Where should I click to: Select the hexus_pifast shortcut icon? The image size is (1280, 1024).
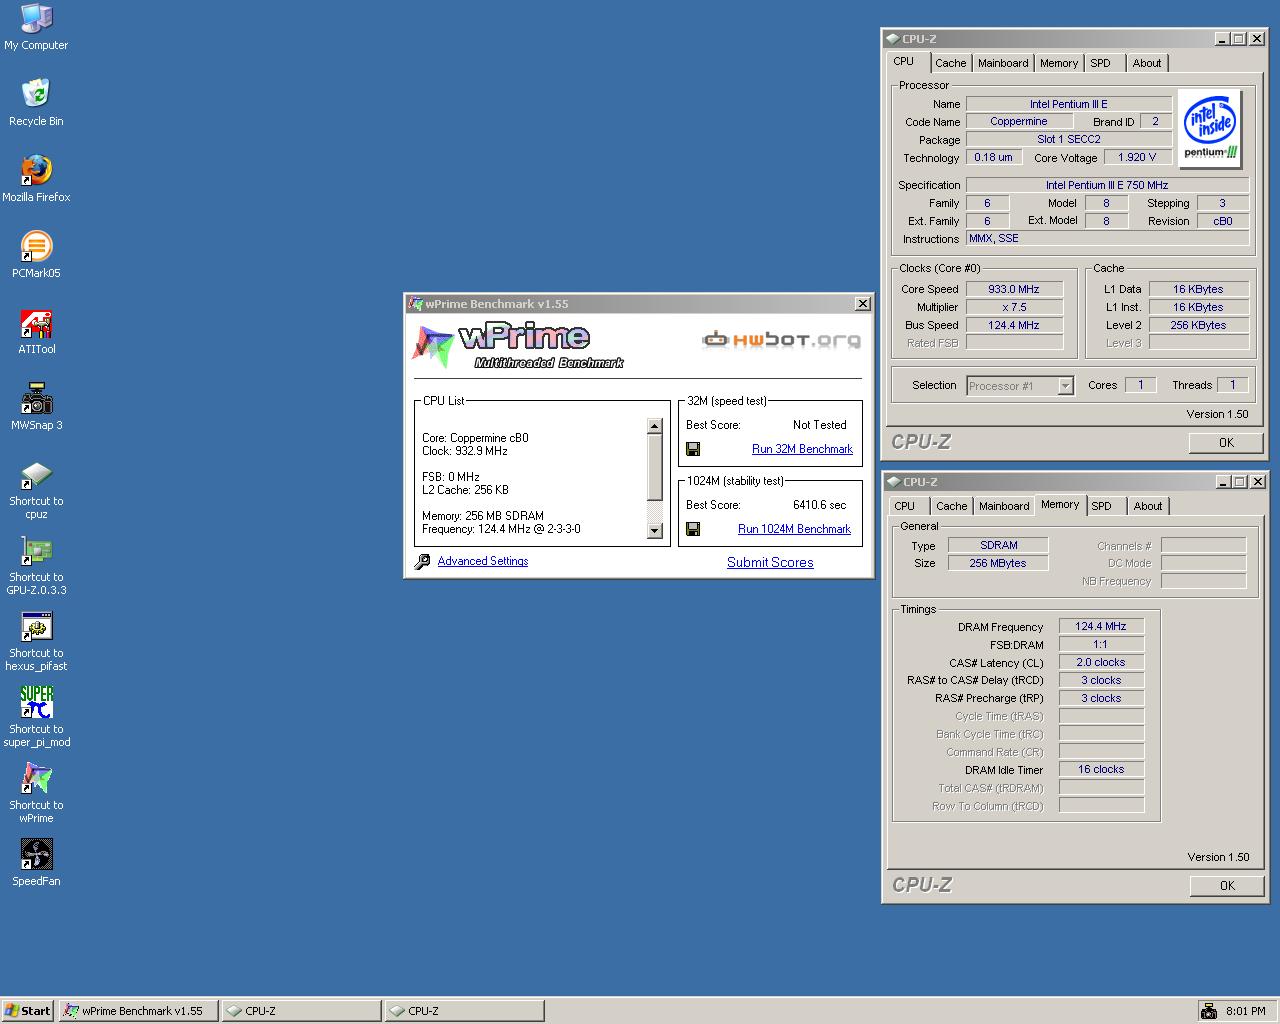coord(36,641)
